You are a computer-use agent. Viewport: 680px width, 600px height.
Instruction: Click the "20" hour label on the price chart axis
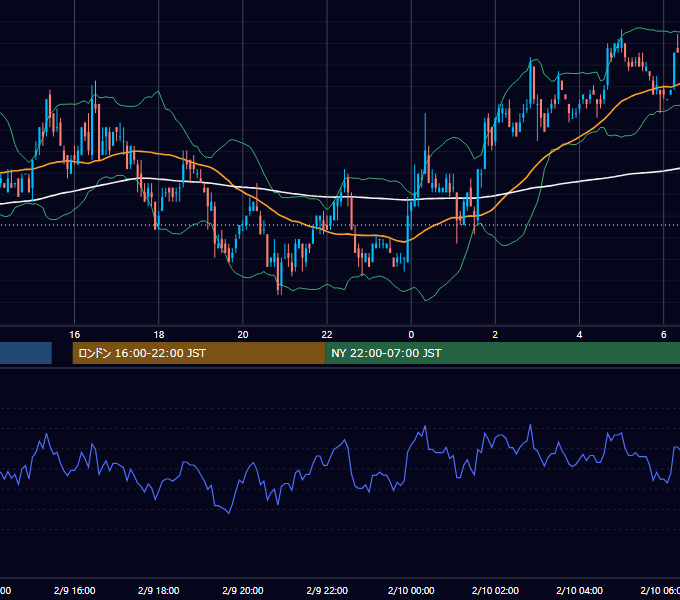pyautogui.click(x=243, y=334)
